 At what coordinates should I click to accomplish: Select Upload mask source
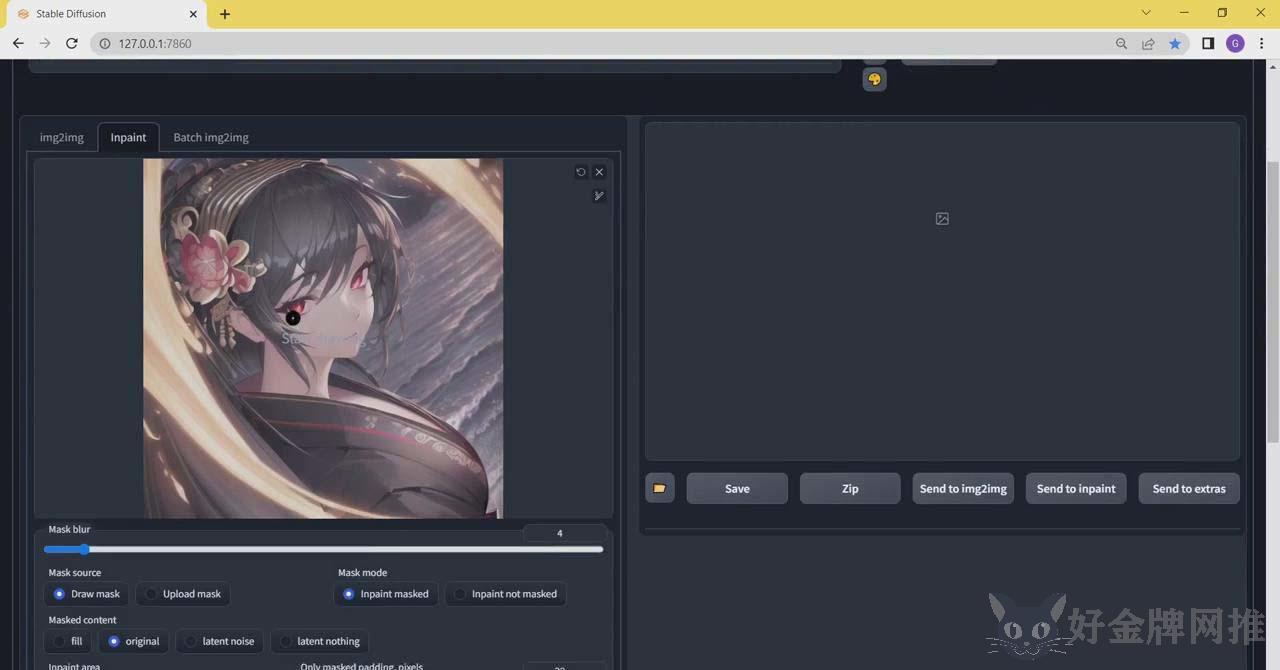[182, 594]
